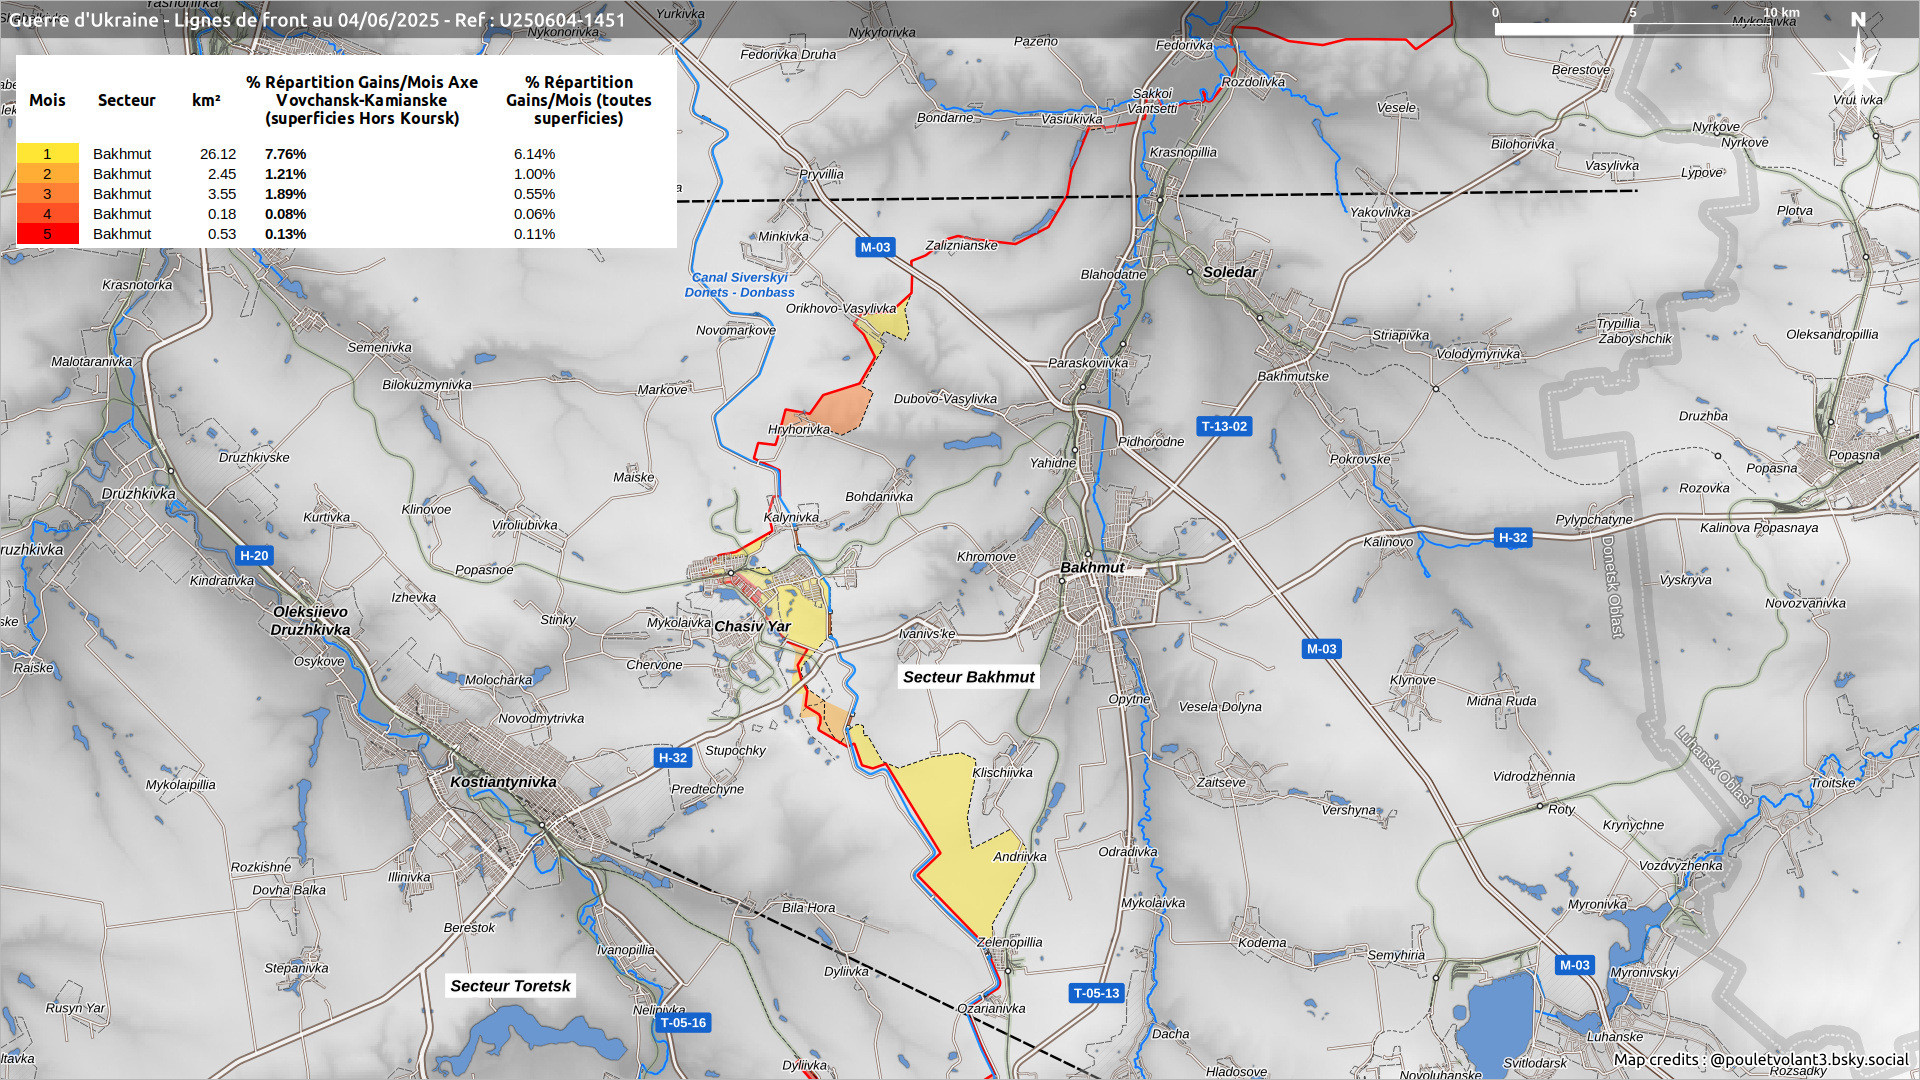
Task: Click the Klishchiivka village label
Action: tap(1002, 773)
